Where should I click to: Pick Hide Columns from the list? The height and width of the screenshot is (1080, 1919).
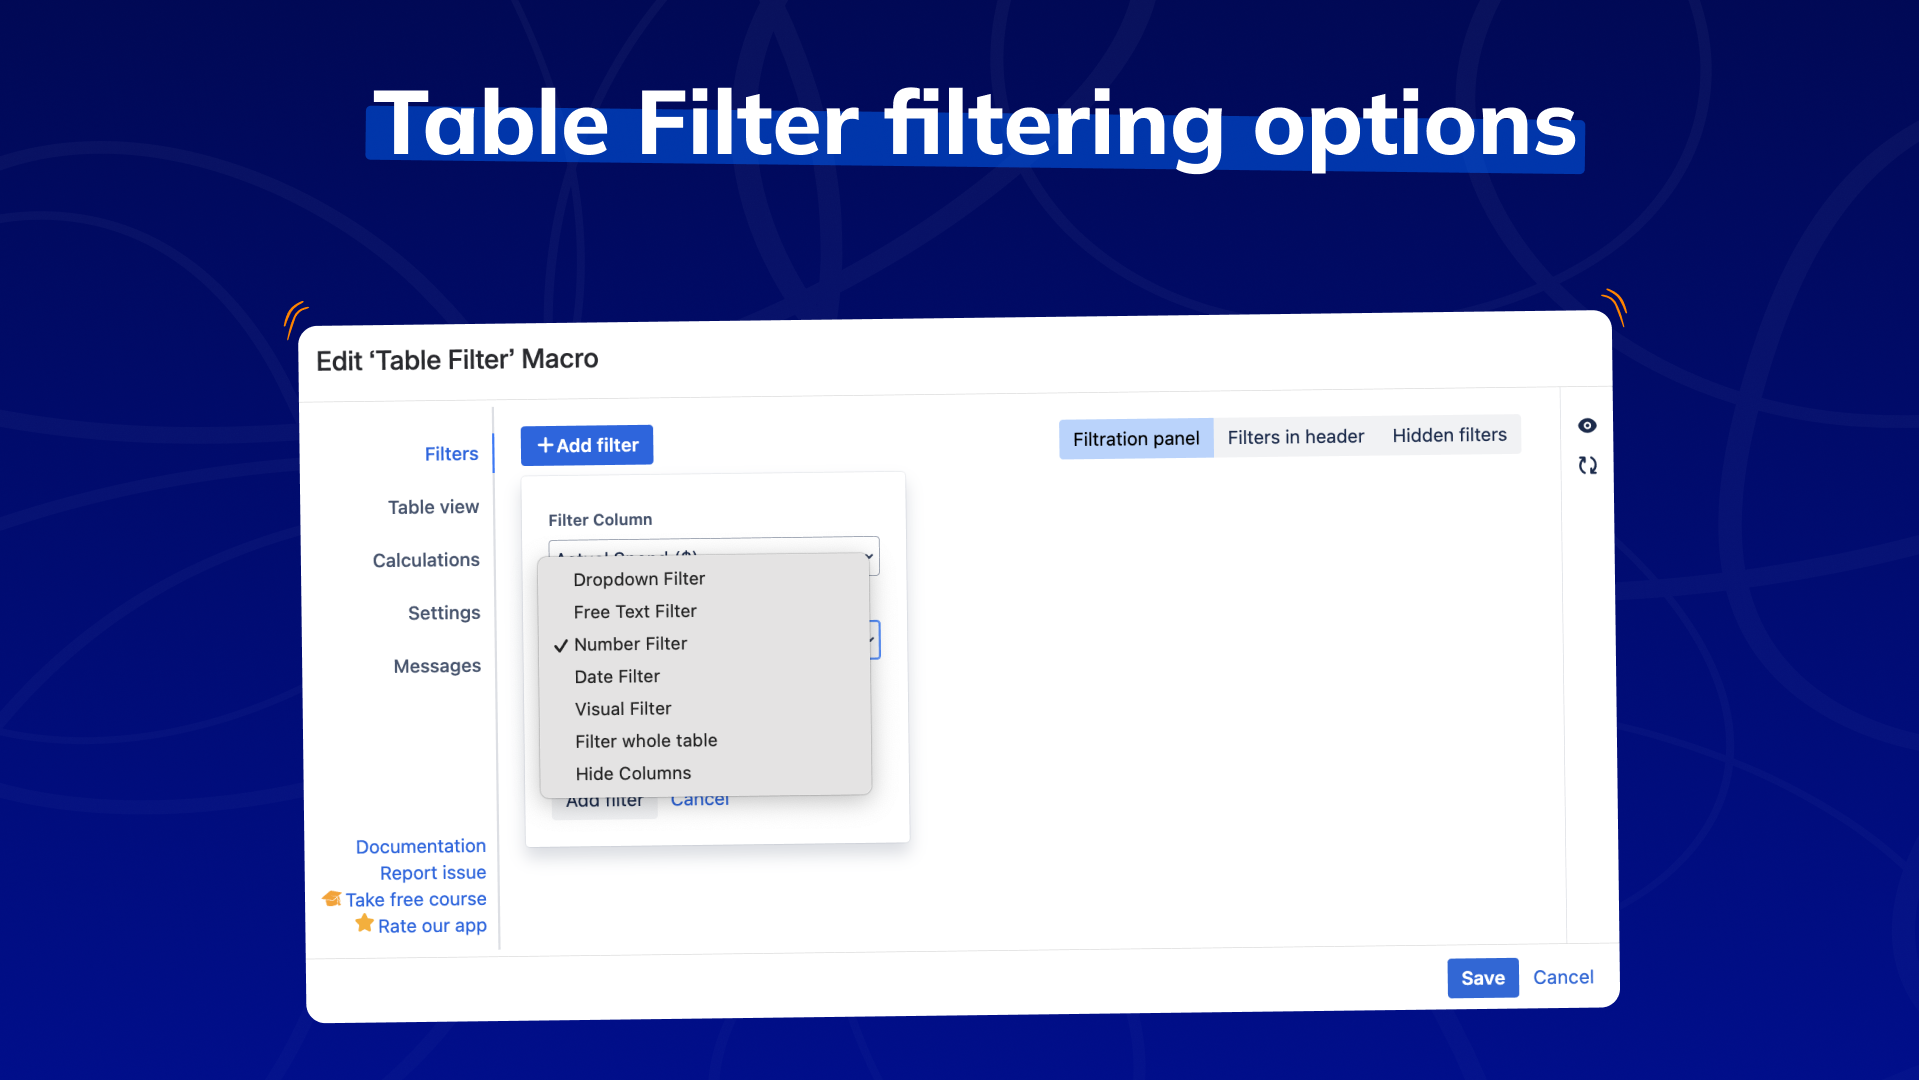(x=633, y=774)
